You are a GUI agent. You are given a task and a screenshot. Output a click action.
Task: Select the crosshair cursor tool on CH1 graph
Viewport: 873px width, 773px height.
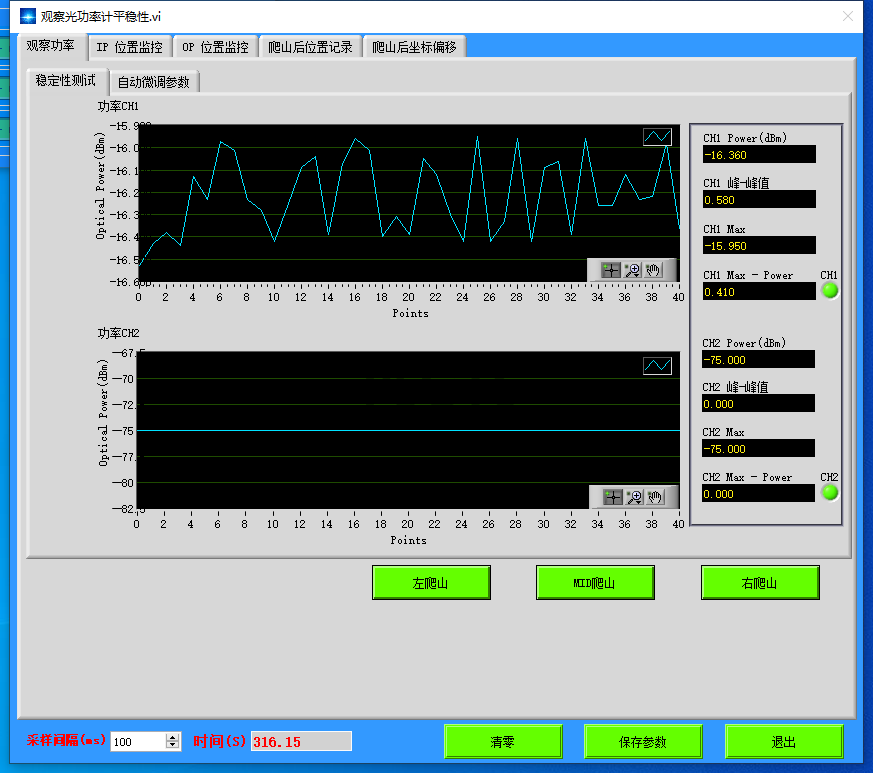coord(610,269)
